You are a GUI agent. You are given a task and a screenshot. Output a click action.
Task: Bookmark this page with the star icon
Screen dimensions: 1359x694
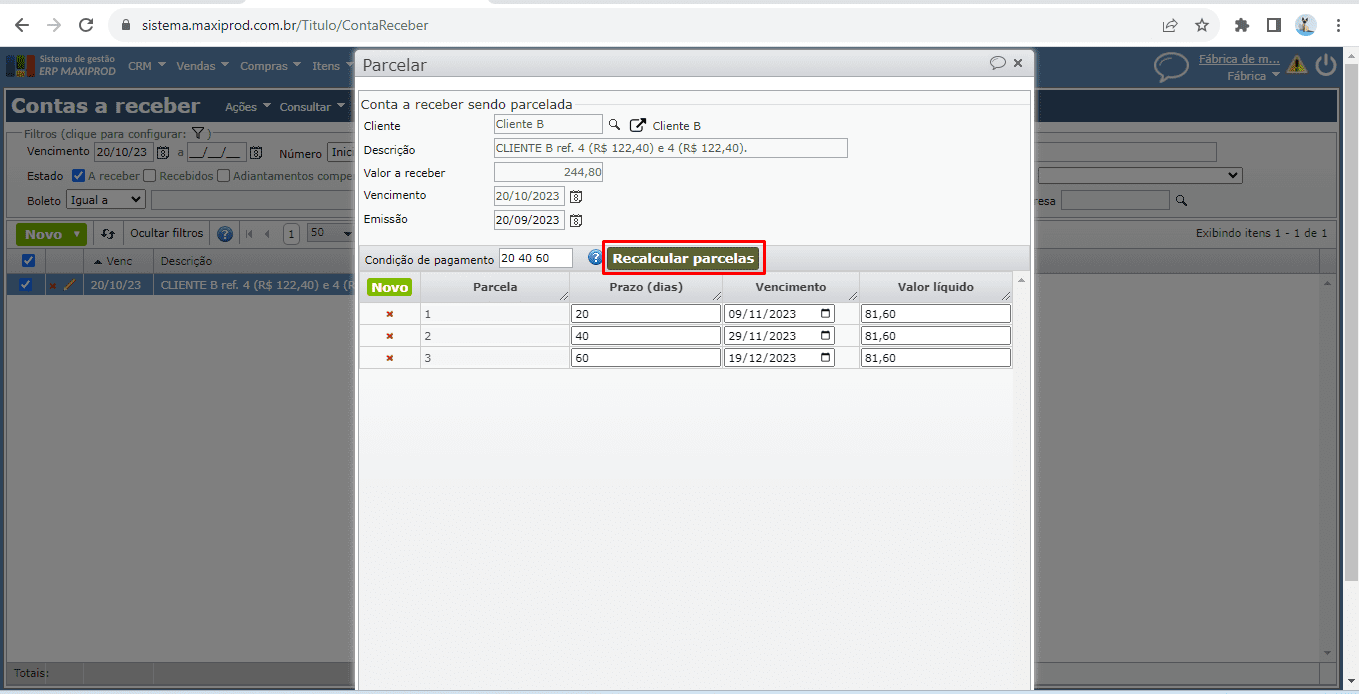click(1202, 25)
